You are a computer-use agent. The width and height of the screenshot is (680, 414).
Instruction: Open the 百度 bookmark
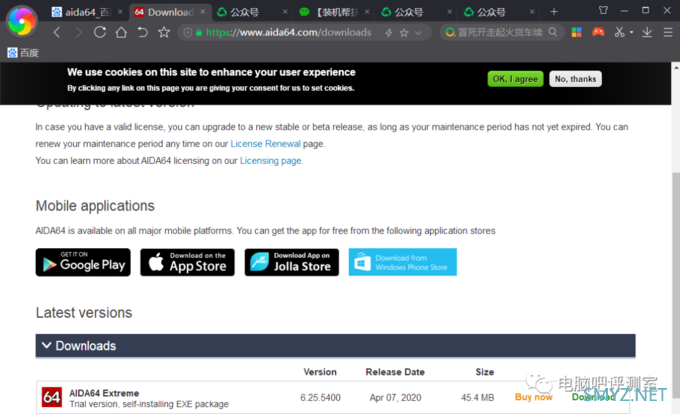(x=23, y=53)
